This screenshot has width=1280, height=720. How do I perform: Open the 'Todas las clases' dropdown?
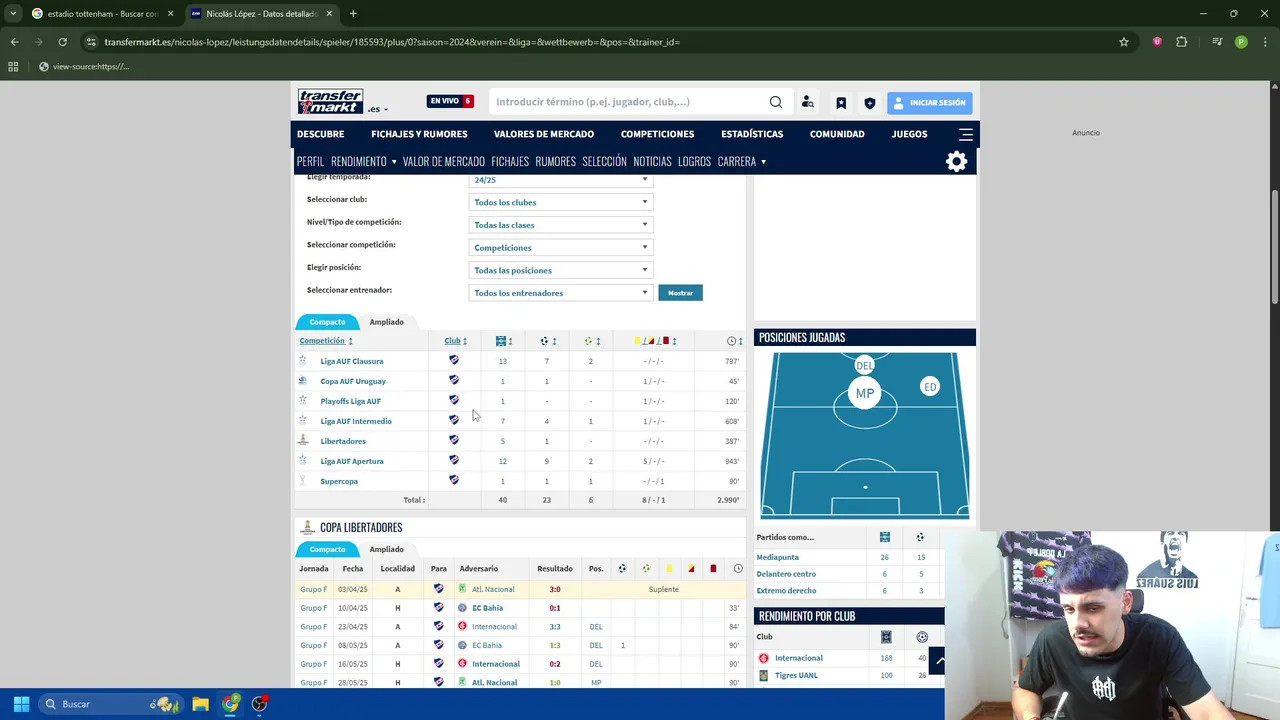tap(561, 225)
